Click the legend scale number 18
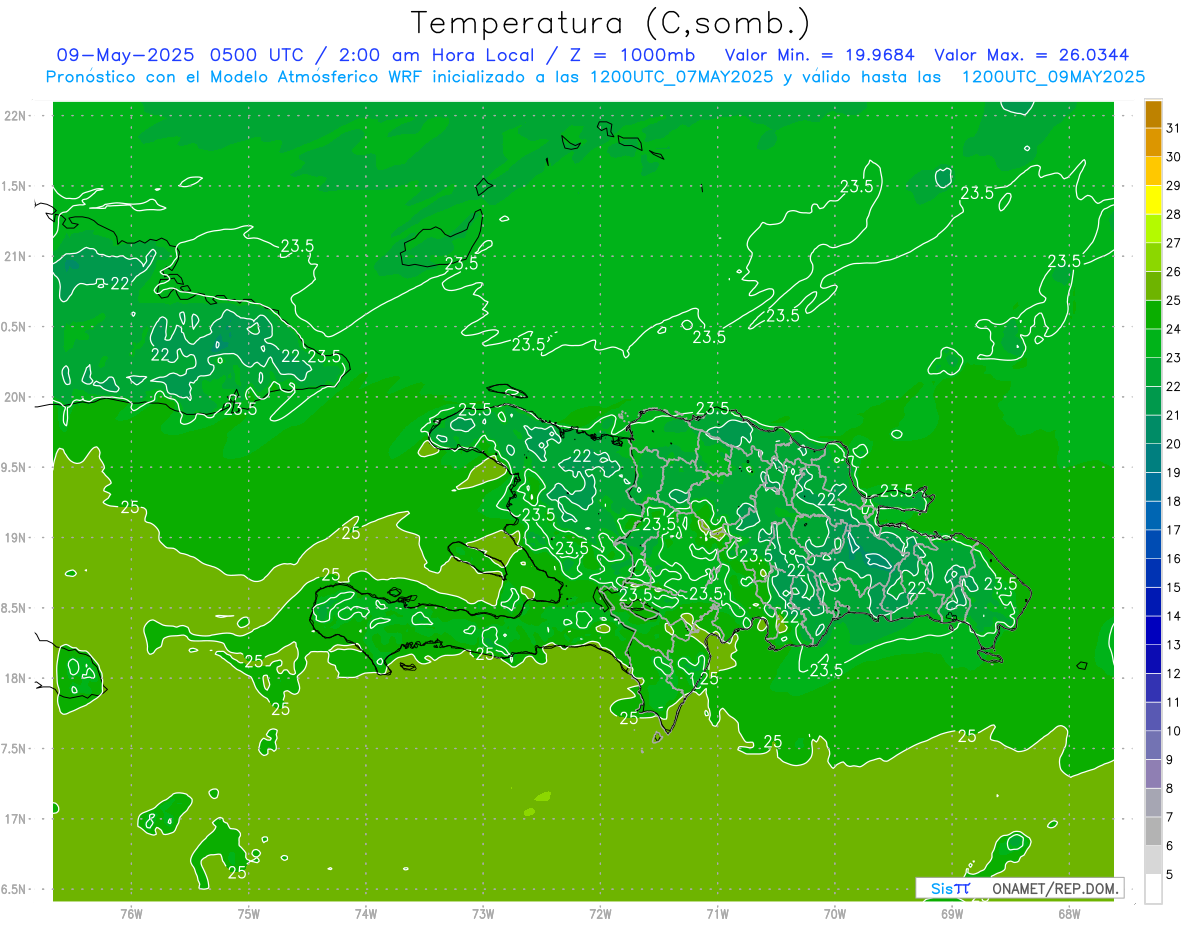1200x927 pixels. pyautogui.click(x=1173, y=501)
